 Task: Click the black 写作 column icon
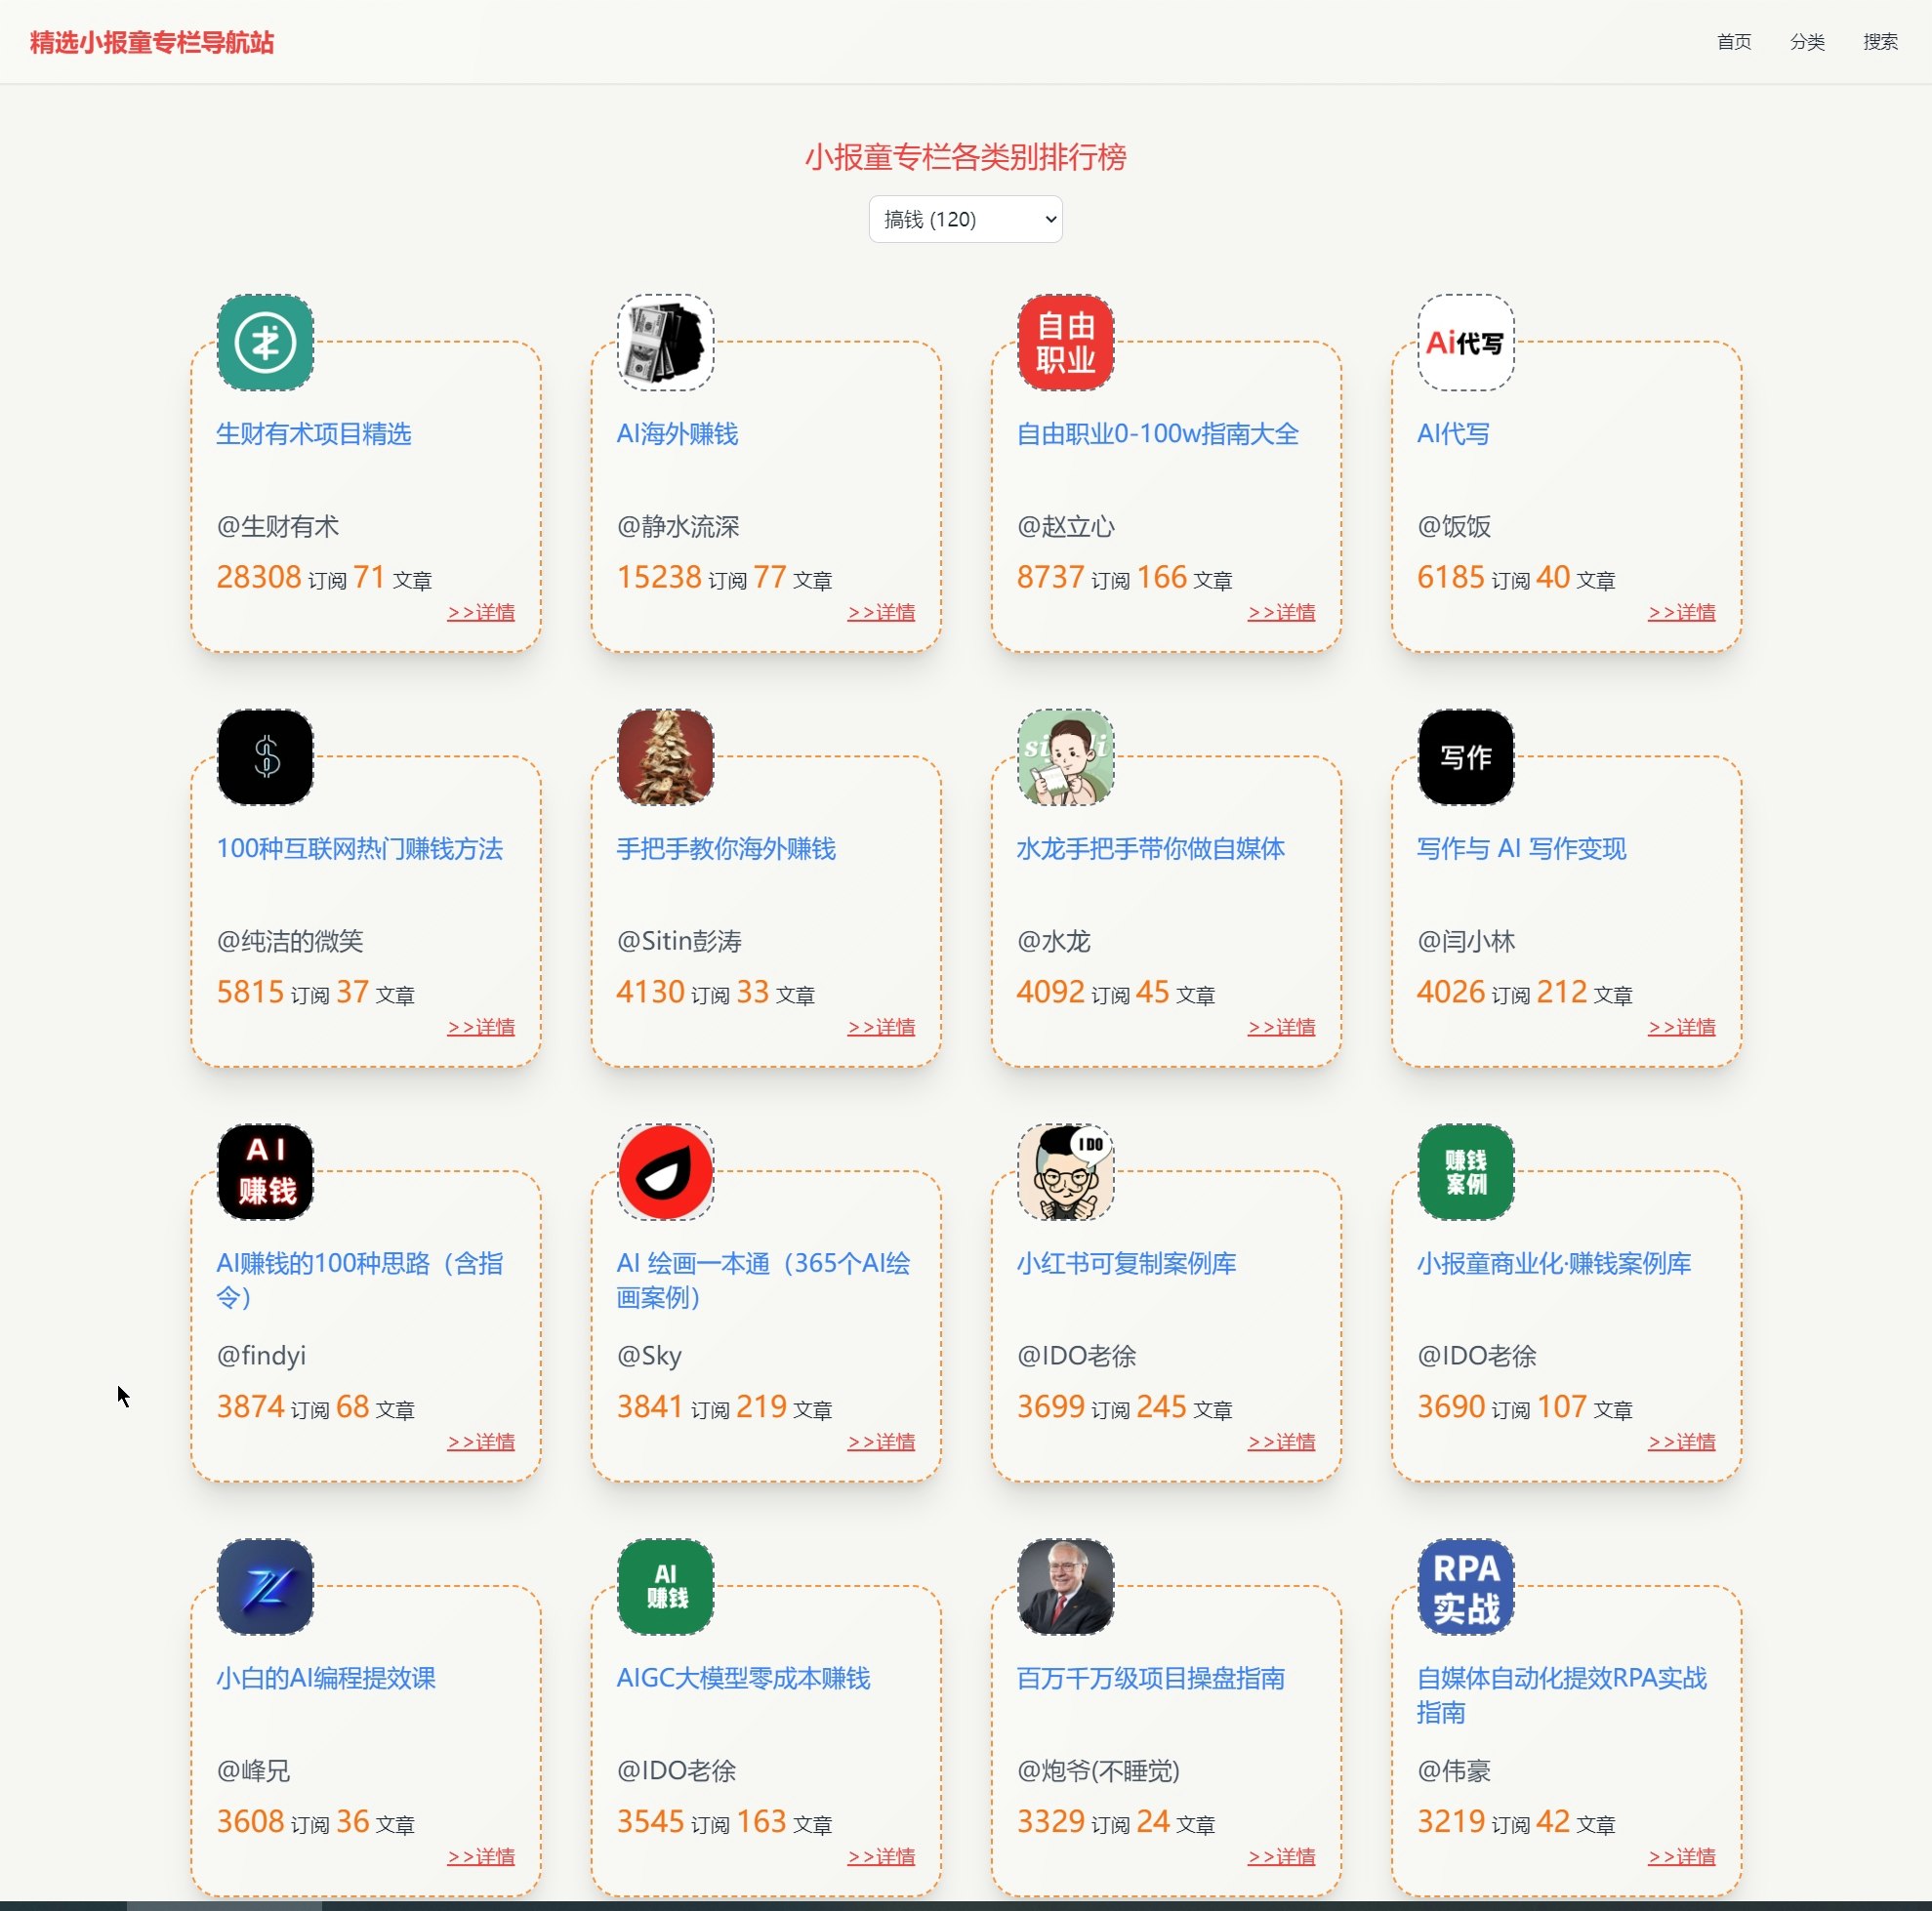[x=1465, y=757]
